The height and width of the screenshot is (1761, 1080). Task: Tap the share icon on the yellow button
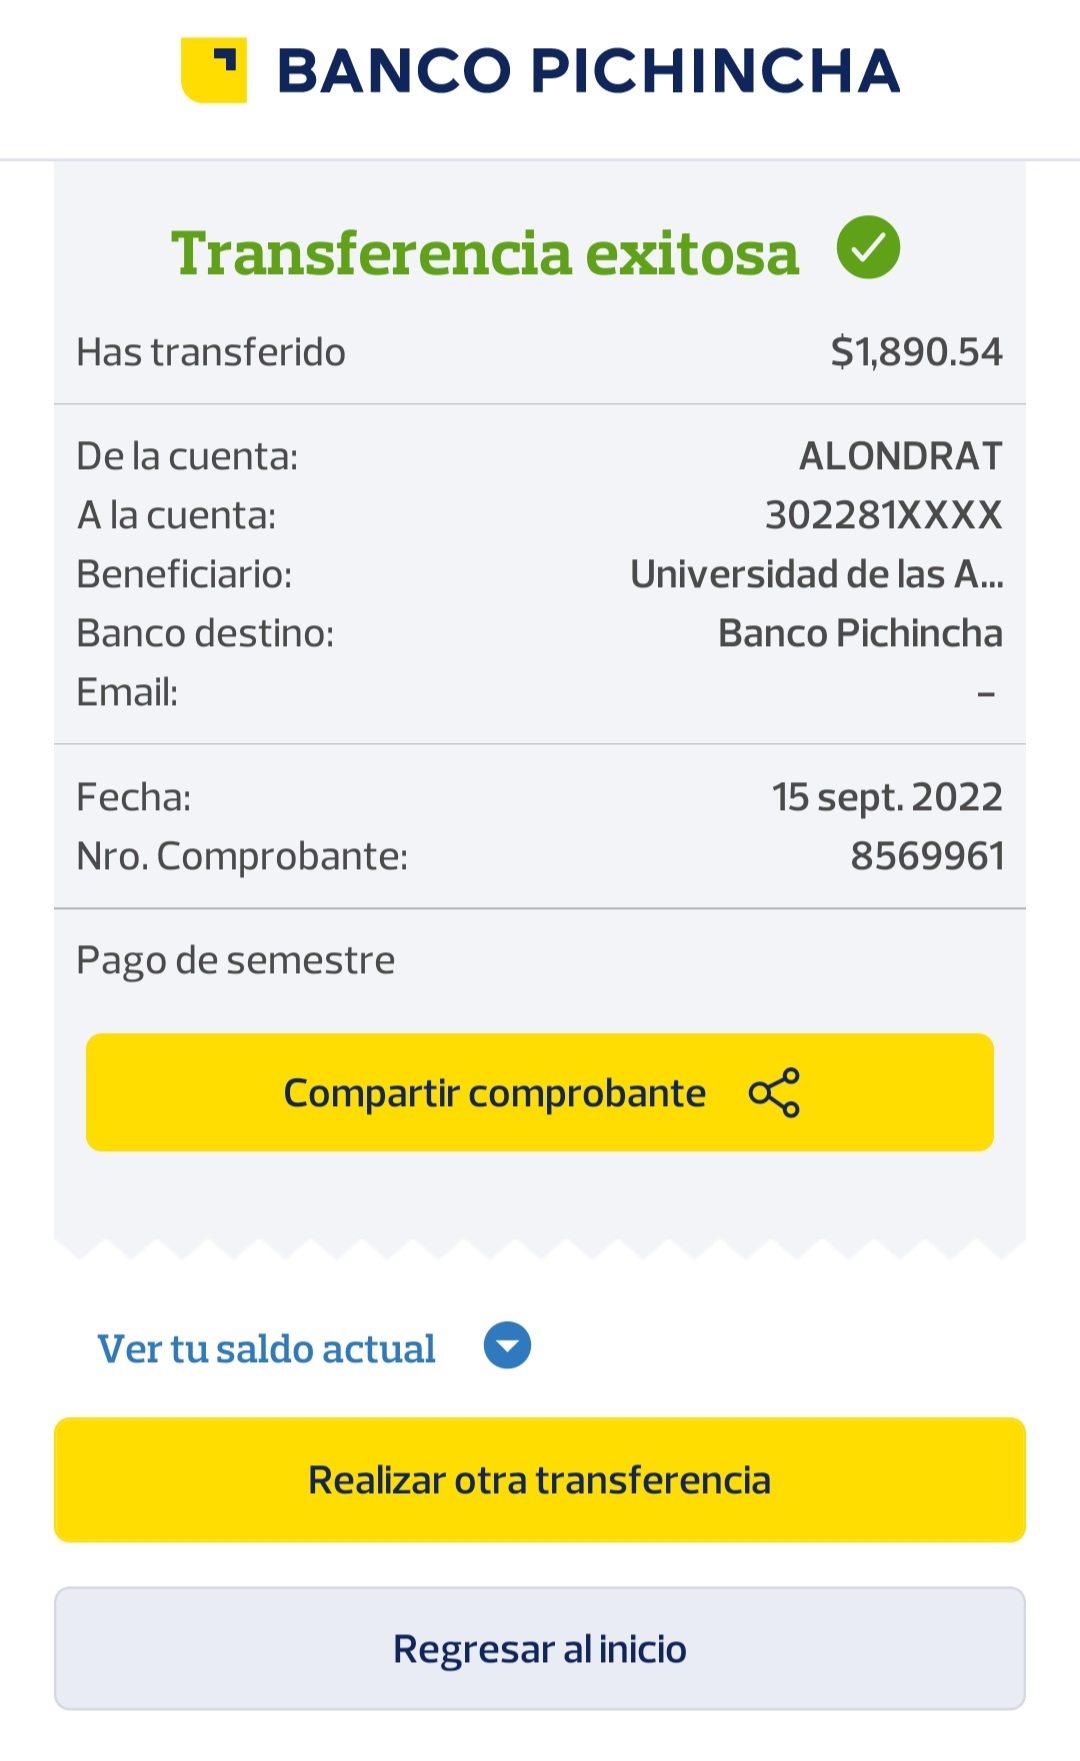(774, 1092)
